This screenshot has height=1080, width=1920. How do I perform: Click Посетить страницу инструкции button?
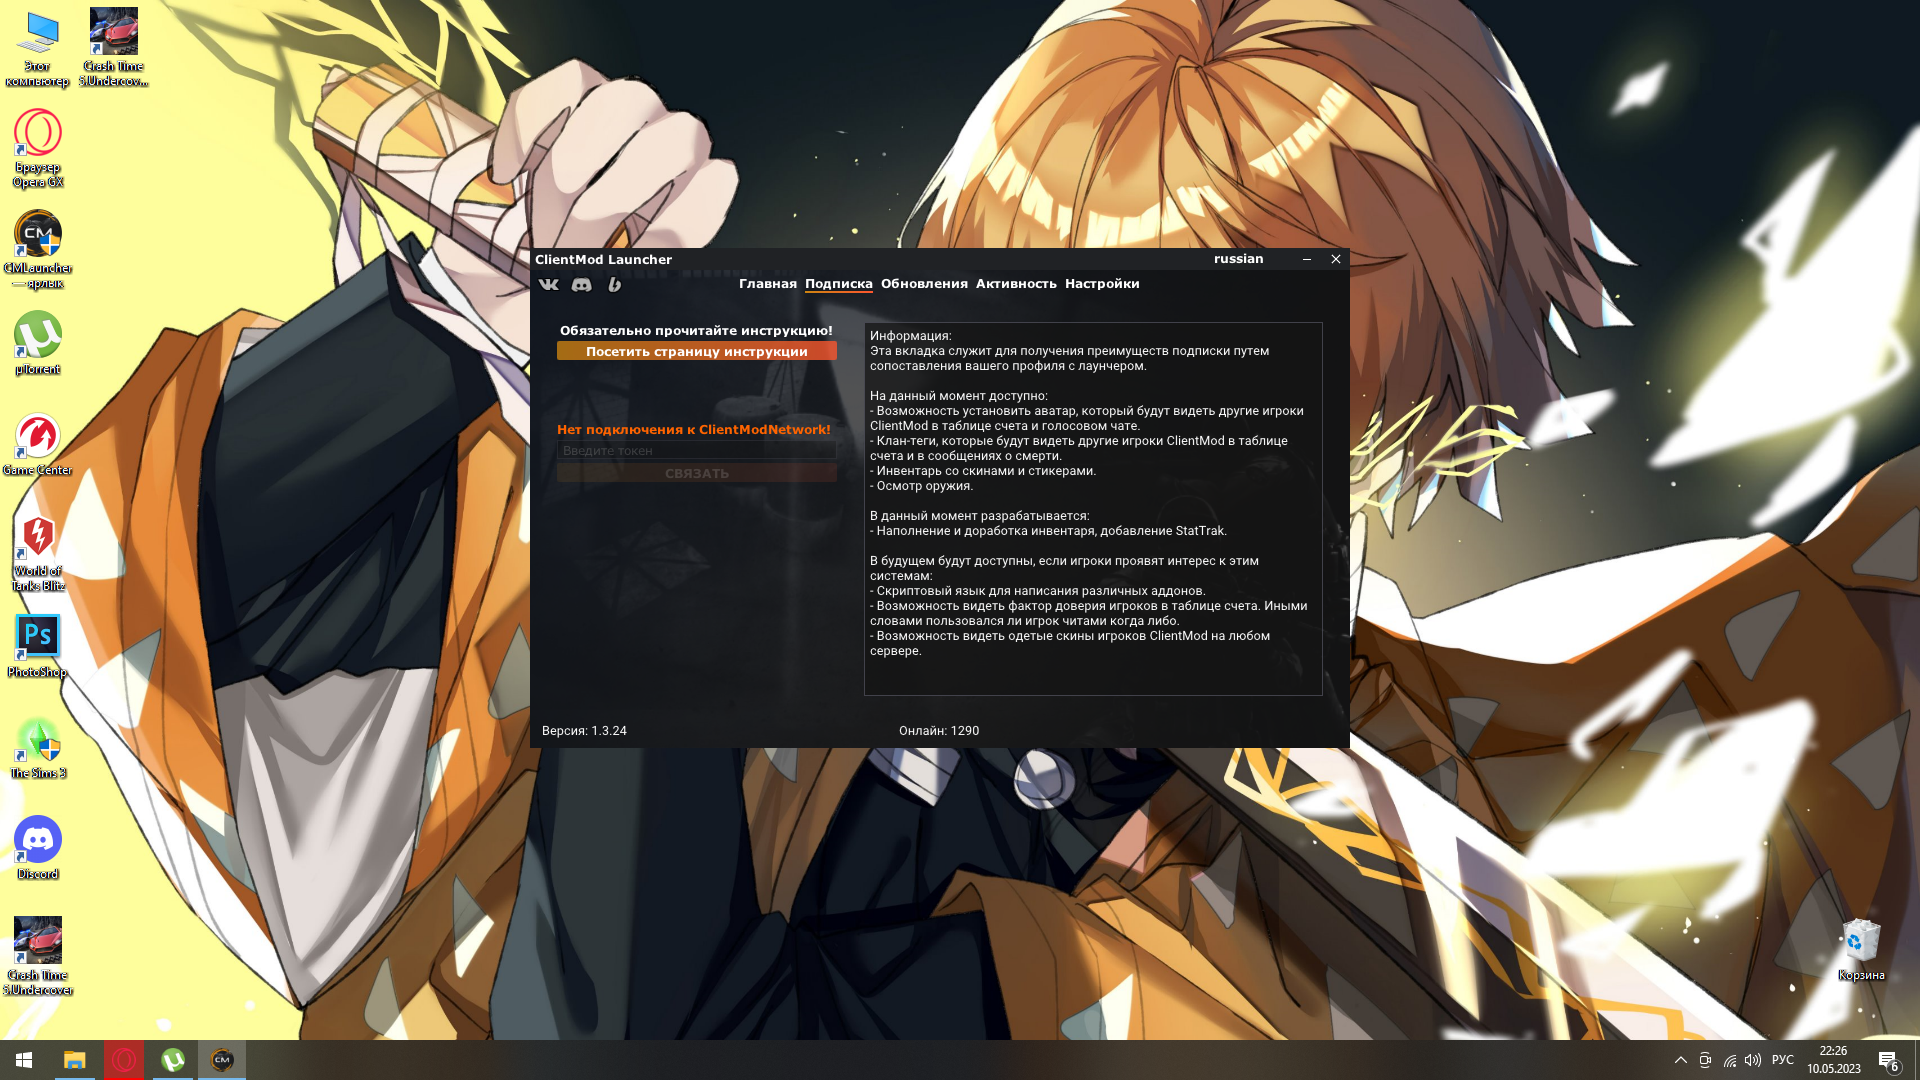coord(696,351)
